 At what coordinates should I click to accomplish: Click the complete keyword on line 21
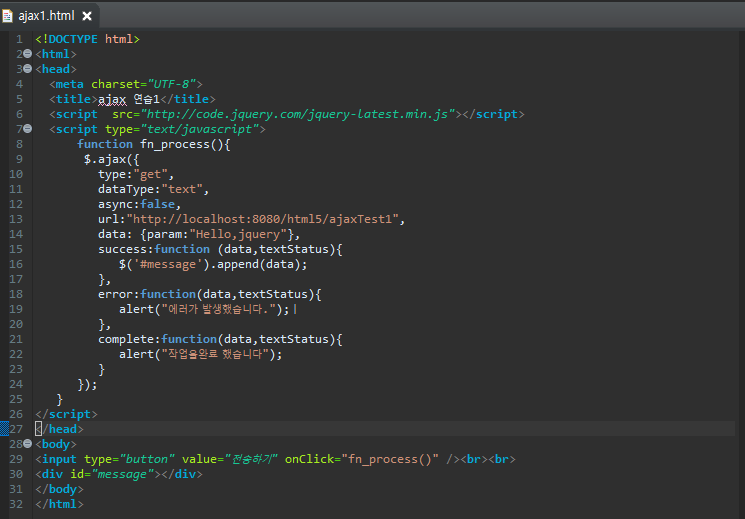pyautogui.click(x=126, y=339)
